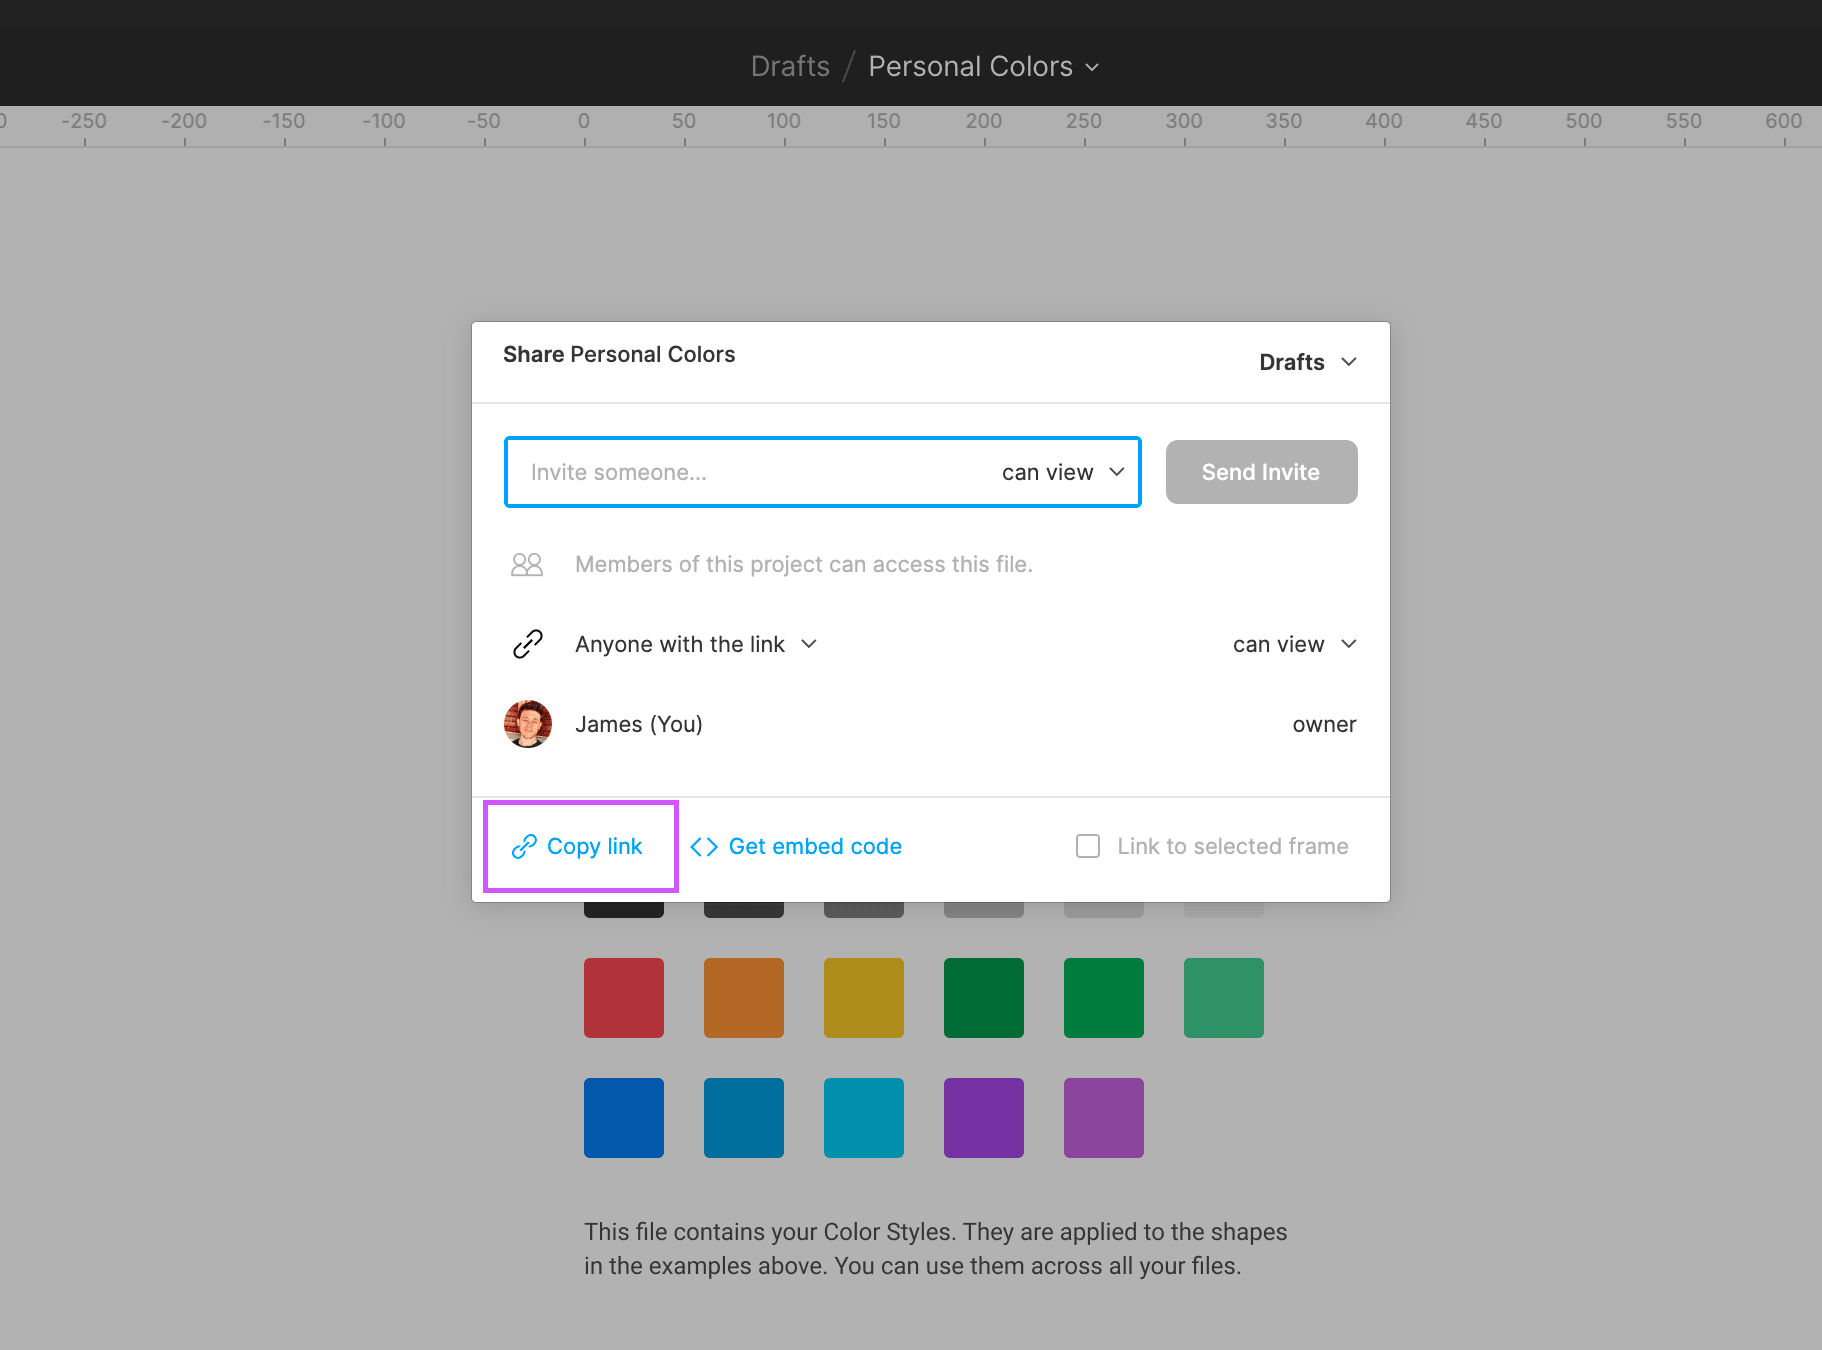Click the Send Invite button
1822x1350 pixels.
(x=1261, y=472)
